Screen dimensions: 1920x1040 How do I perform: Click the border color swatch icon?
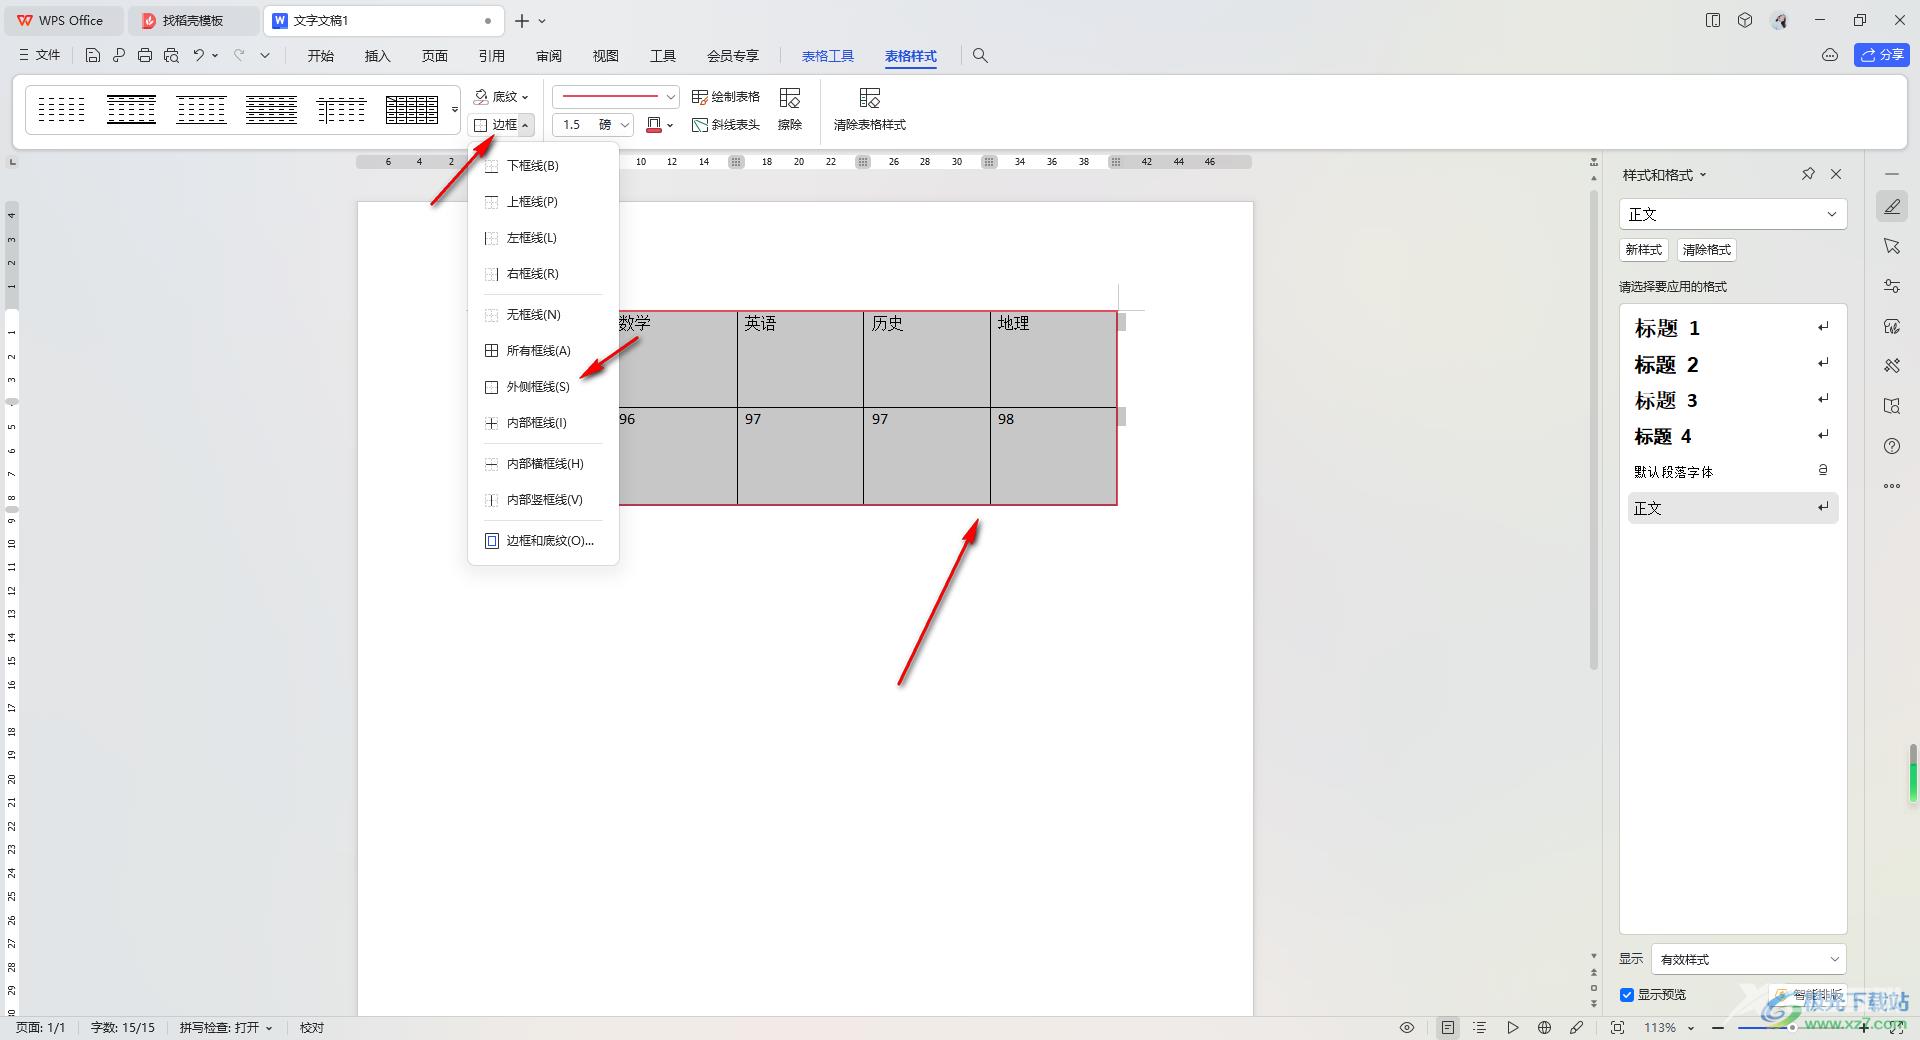pos(654,125)
